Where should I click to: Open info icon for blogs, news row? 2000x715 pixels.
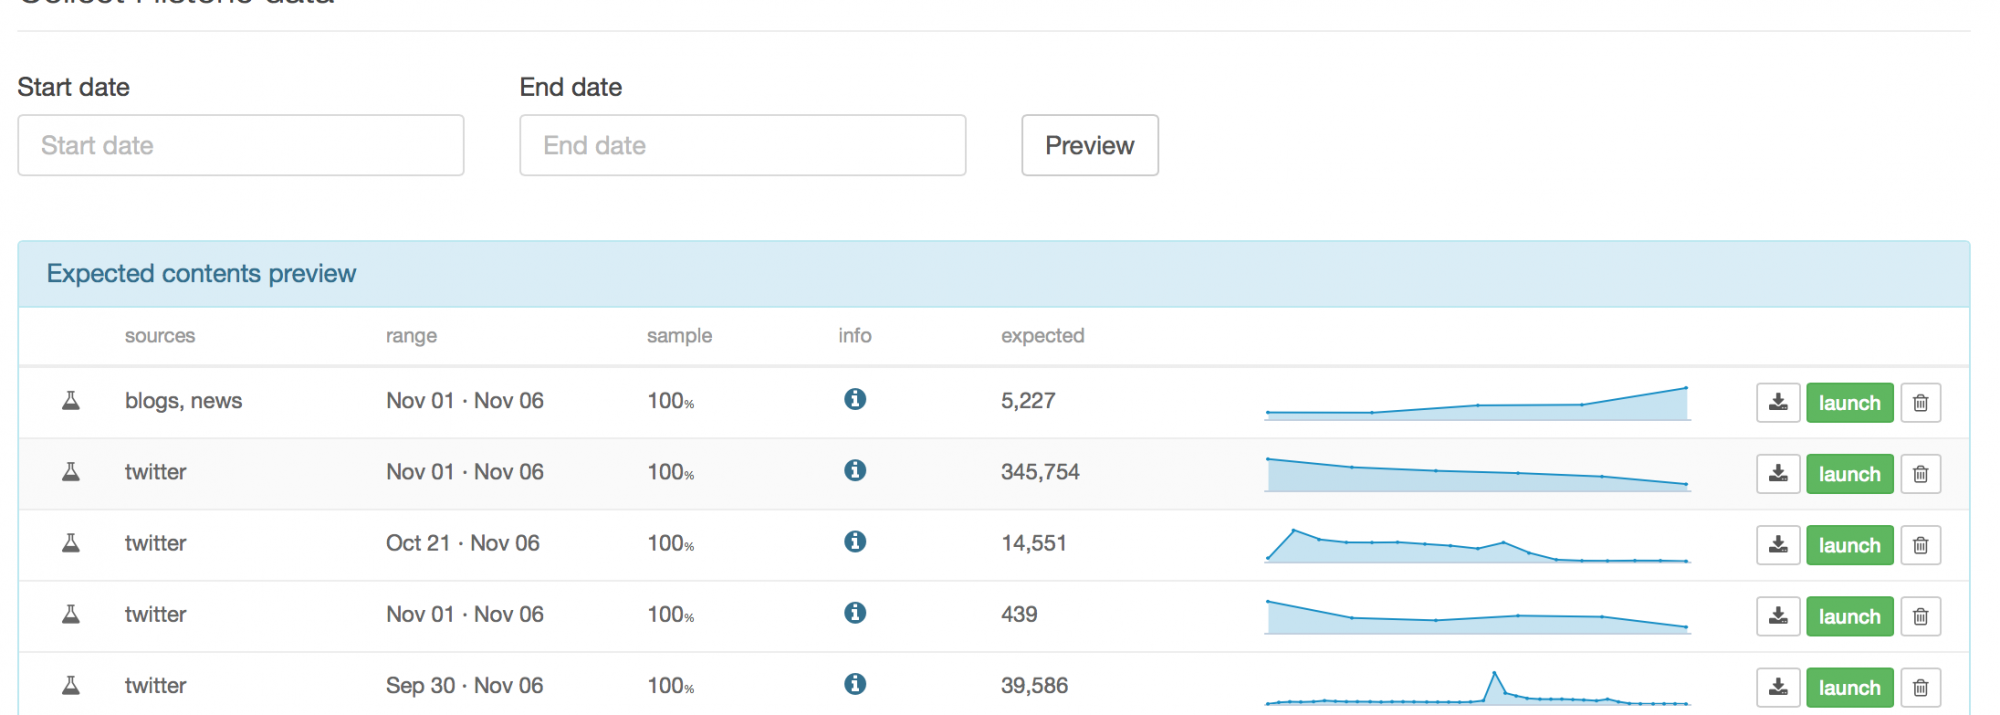click(x=854, y=399)
